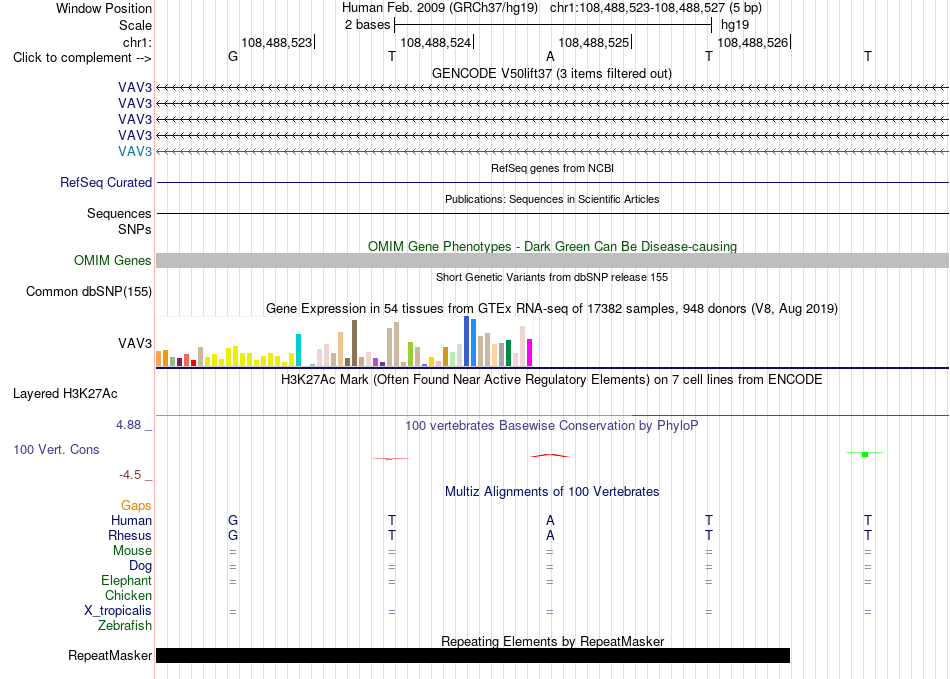Click the magenta bar ending the GTEx chart
This screenshot has height=679, width=950.
coord(530,353)
